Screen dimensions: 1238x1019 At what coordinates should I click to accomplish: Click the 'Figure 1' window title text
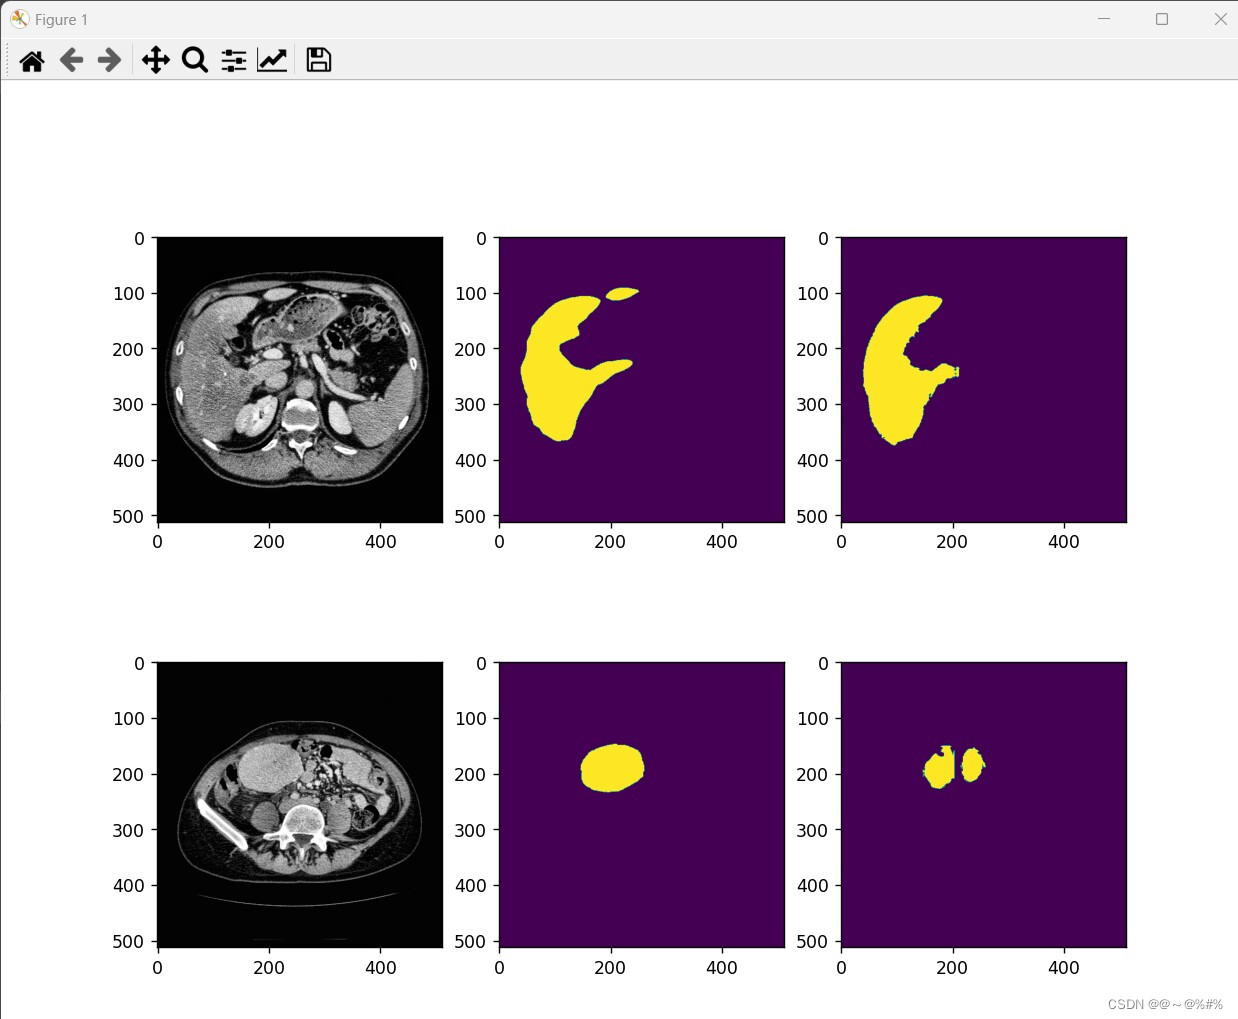point(62,20)
